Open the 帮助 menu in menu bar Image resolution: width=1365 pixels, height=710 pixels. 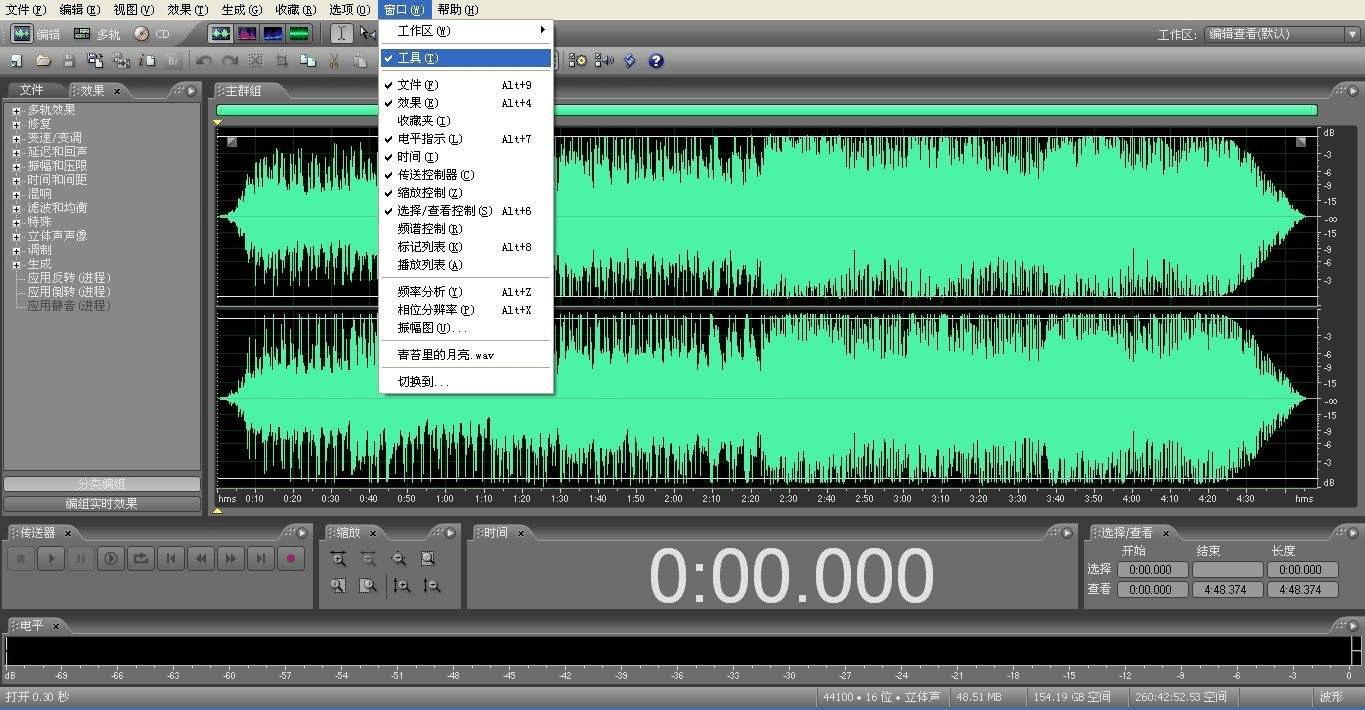(457, 9)
